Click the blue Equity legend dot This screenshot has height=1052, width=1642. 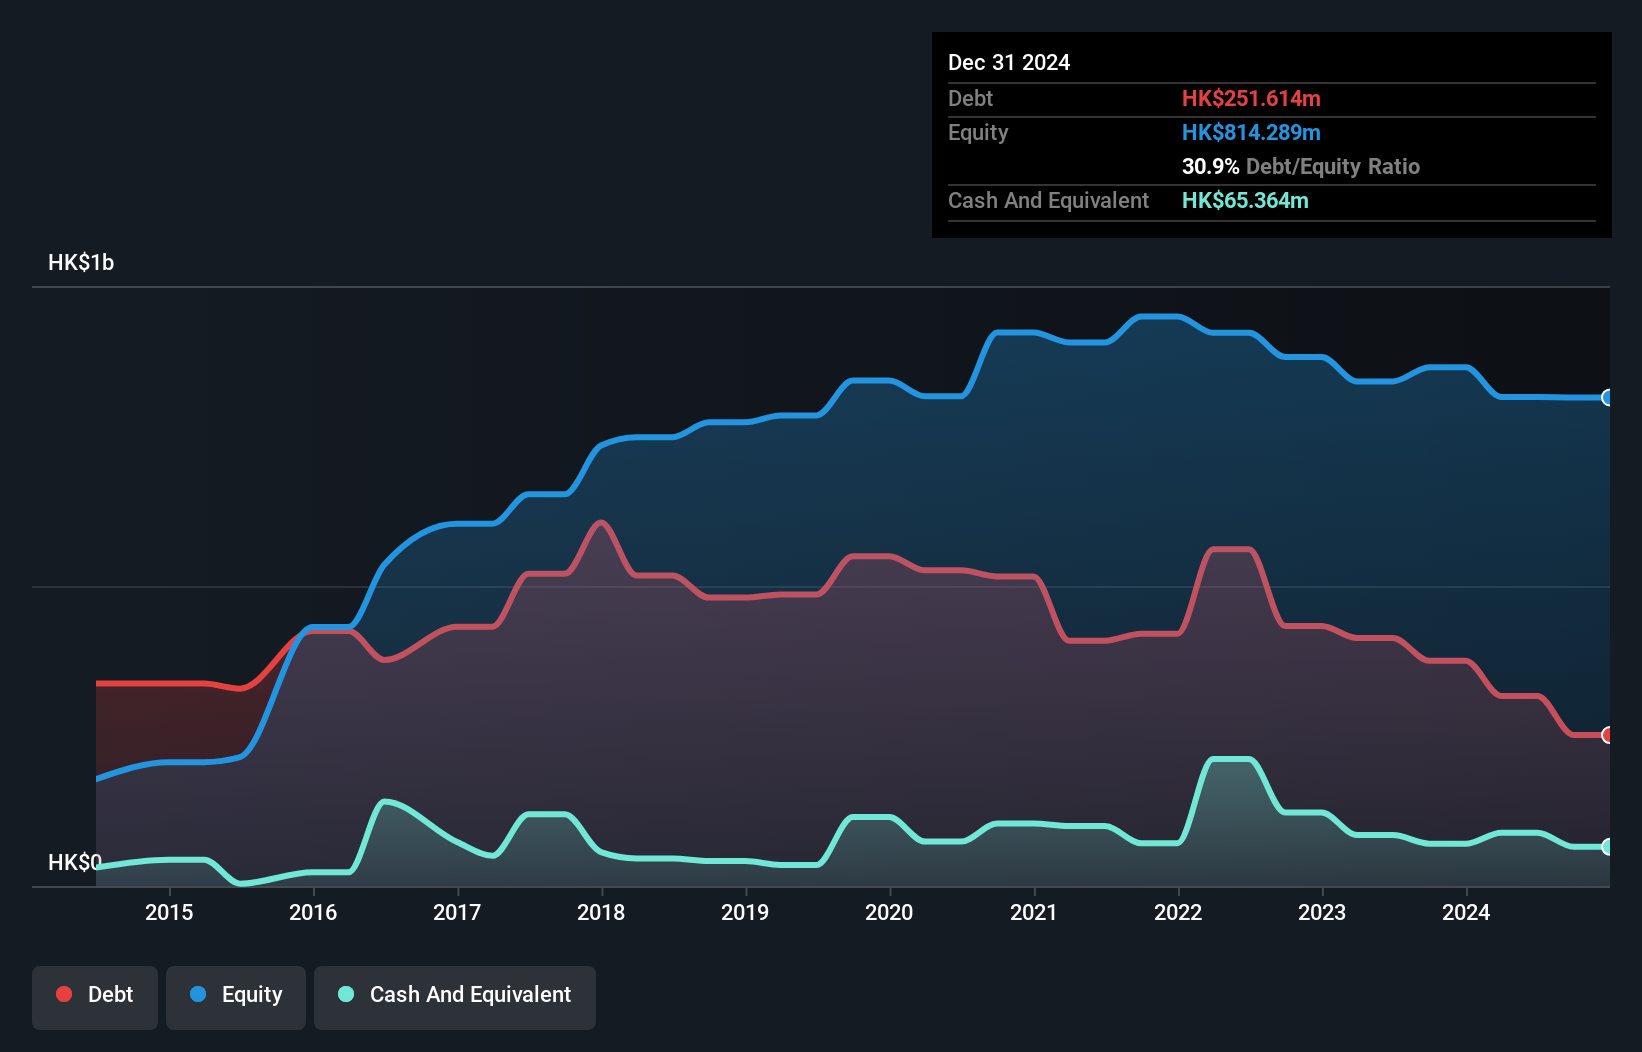click(198, 994)
